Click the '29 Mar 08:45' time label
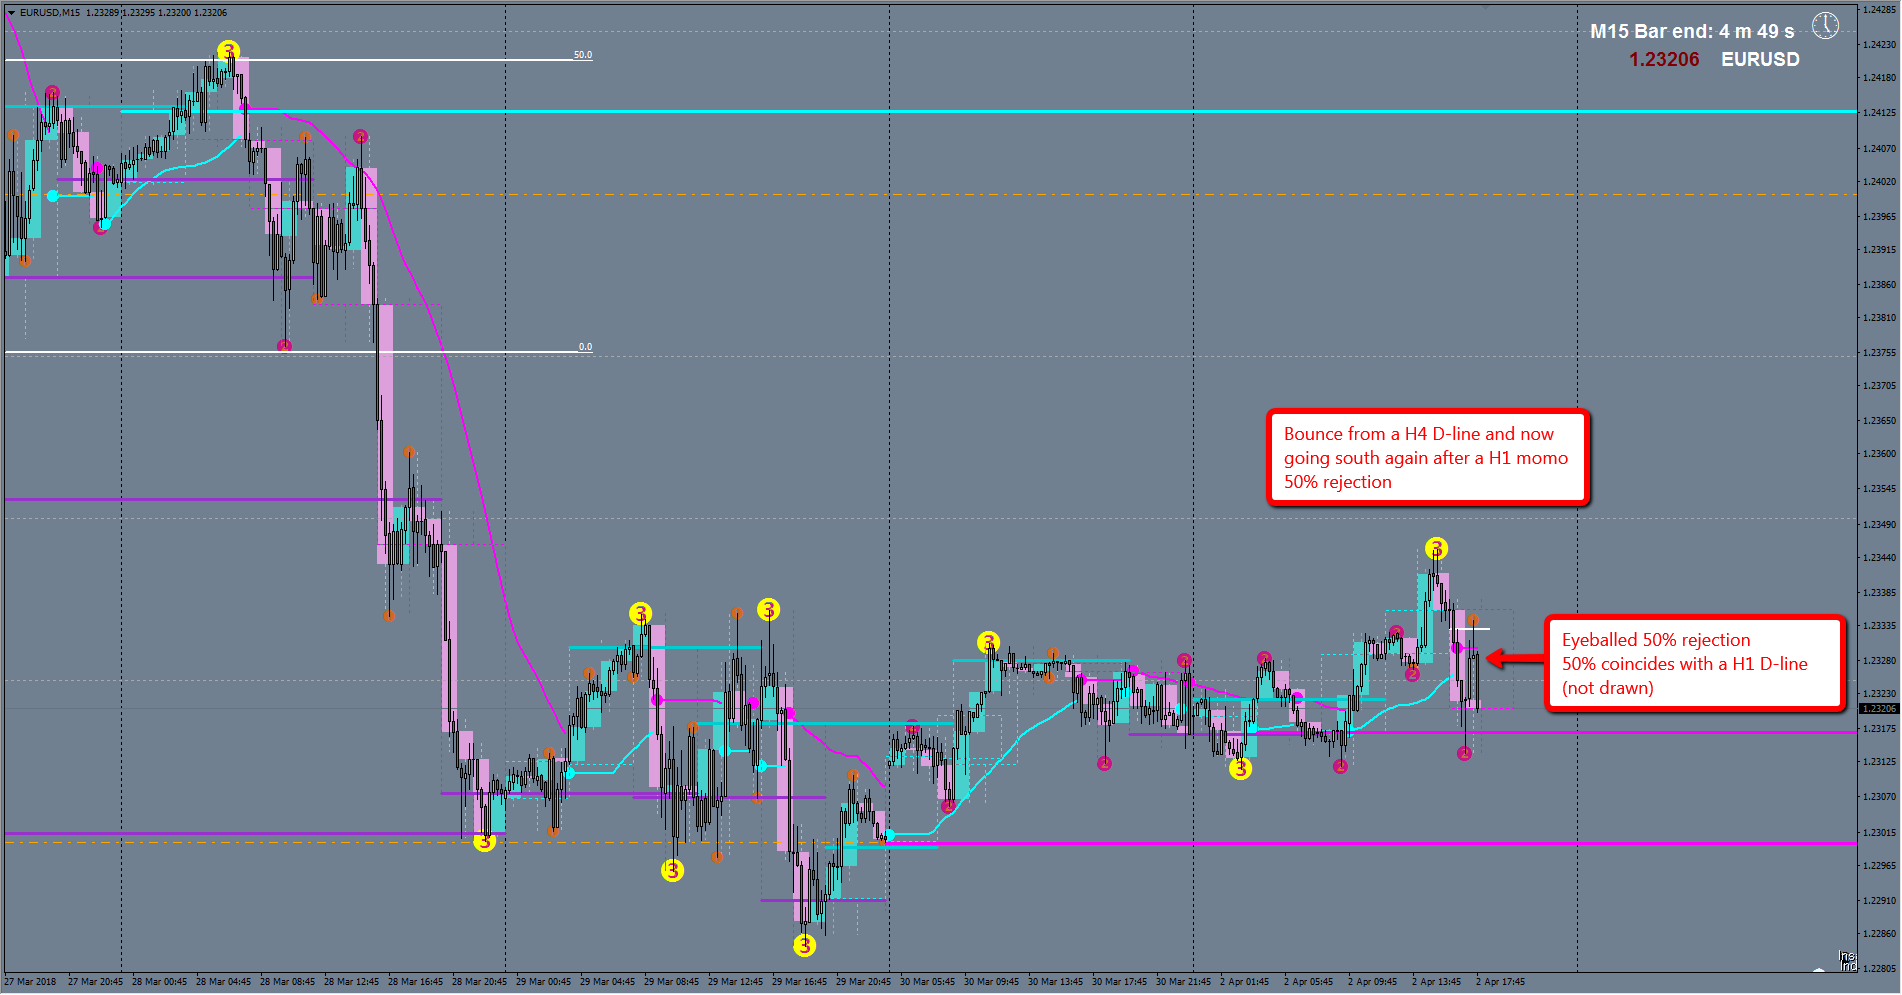Viewport: 1902px width, 995px height. 671,982
